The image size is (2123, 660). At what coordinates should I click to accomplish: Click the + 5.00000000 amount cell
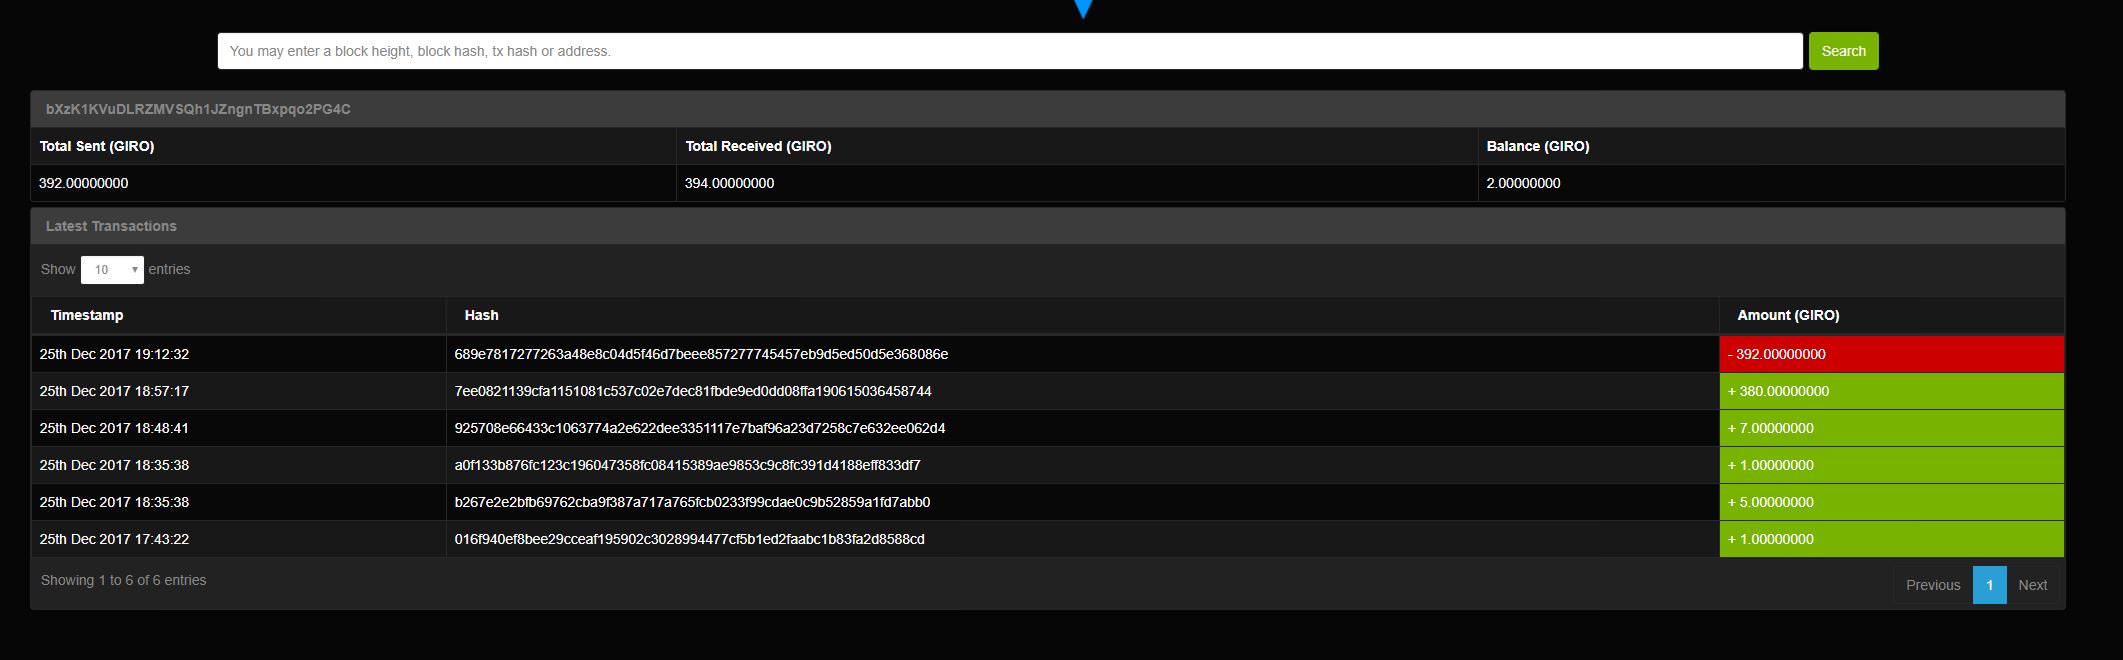point(1891,502)
